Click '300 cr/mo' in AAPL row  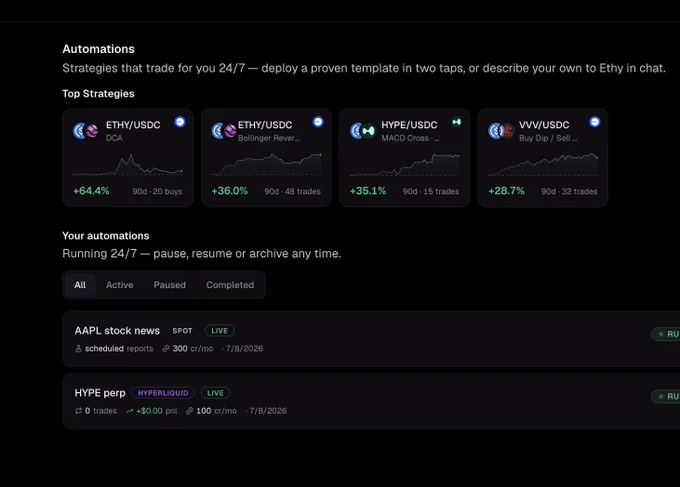click(x=193, y=349)
